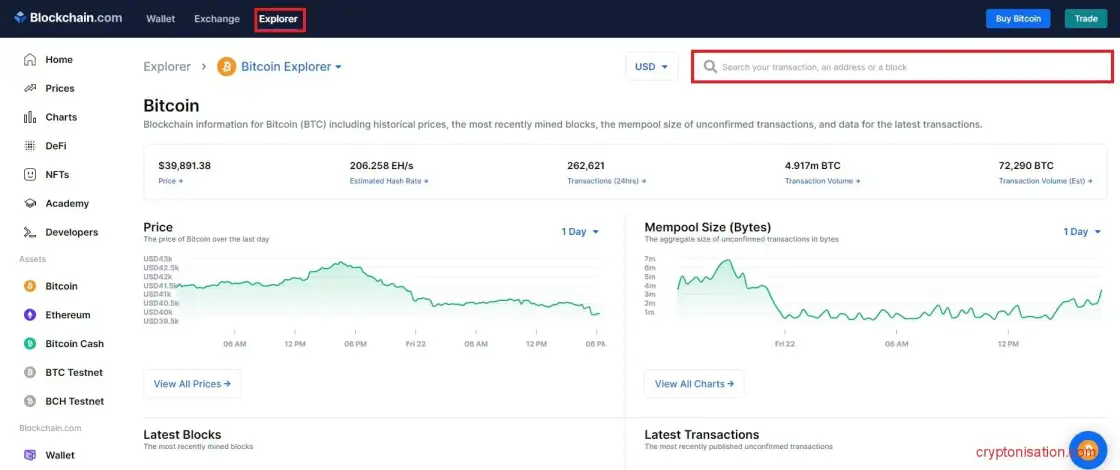
Task: Go to Prices in sidebar
Action: point(60,89)
